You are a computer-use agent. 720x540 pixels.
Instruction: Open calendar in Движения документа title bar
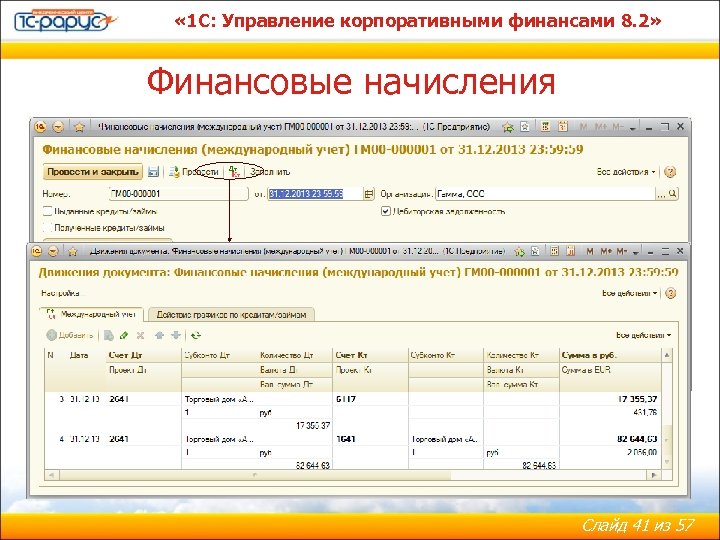(571, 251)
